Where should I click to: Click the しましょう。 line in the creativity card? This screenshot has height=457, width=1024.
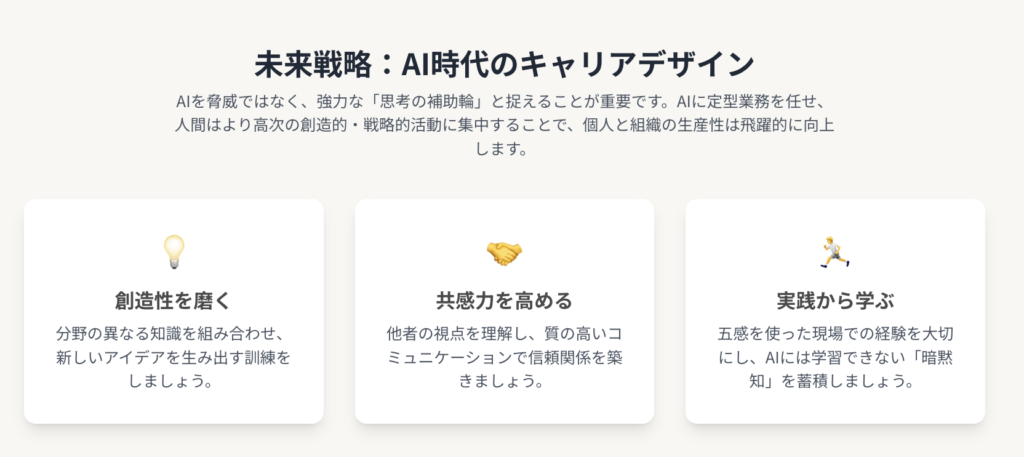point(174,382)
